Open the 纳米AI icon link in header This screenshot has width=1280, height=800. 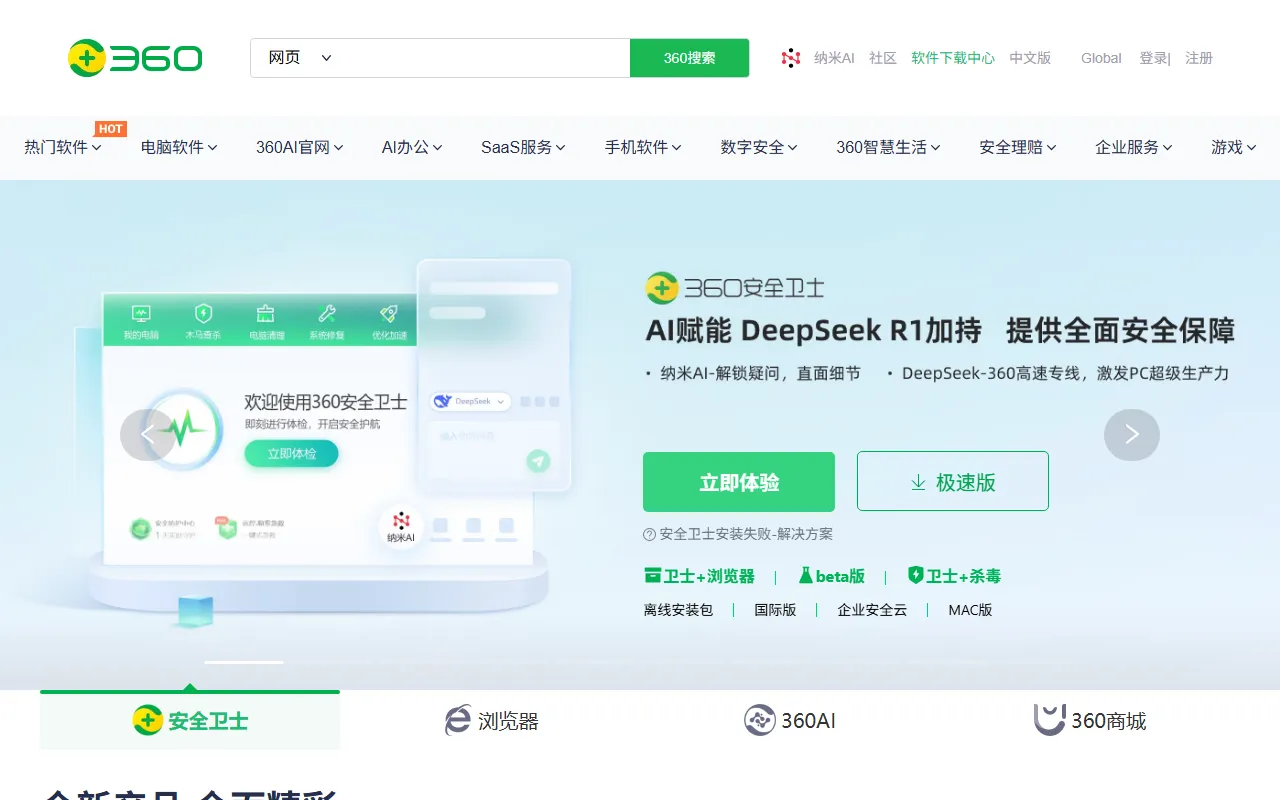click(791, 58)
